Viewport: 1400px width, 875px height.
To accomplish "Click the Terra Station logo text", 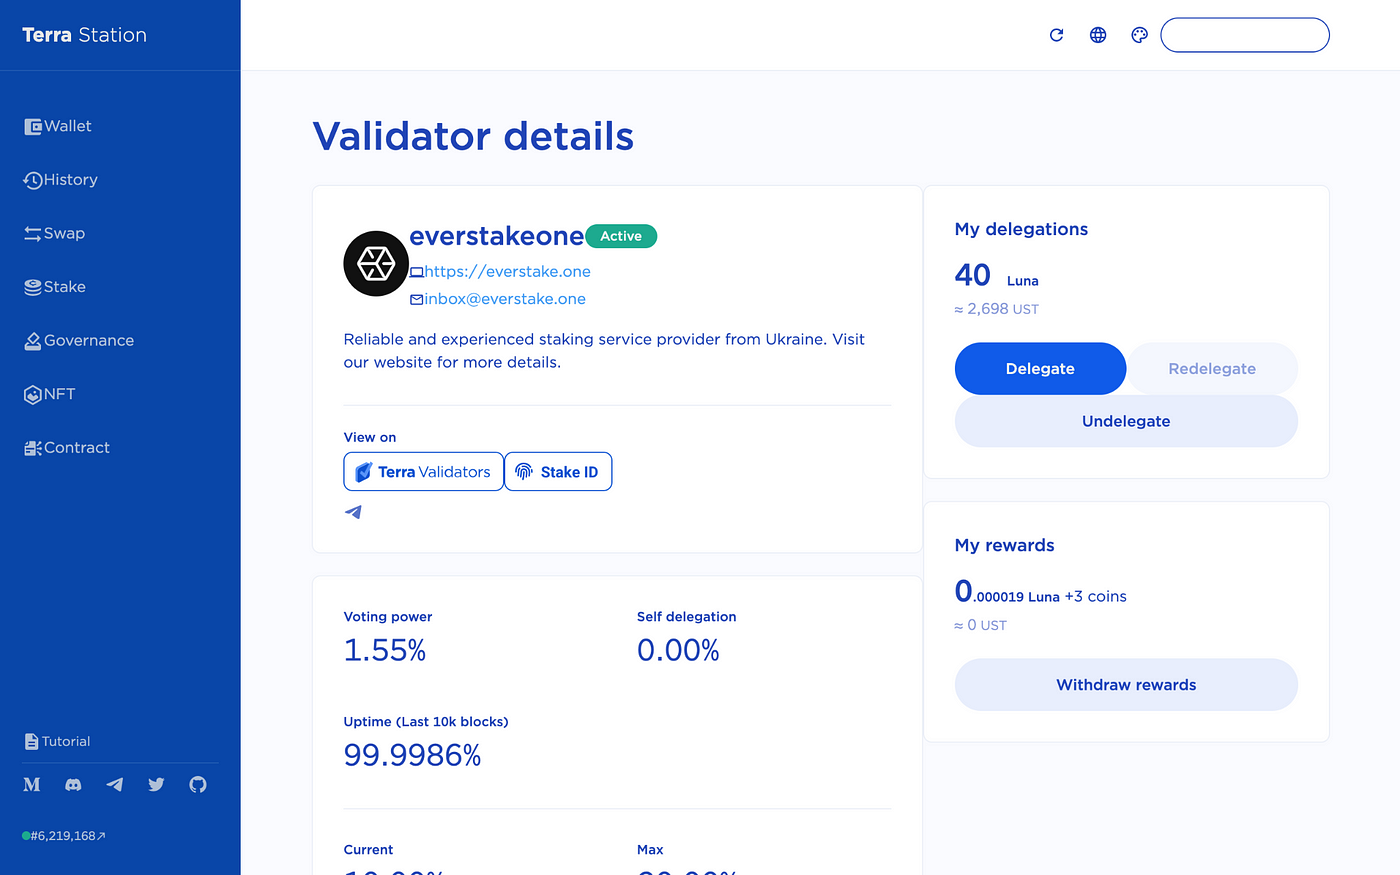I will point(84,35).
